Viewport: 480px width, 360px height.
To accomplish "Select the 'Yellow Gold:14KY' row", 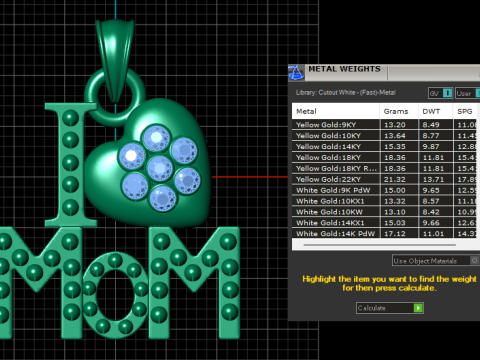I will 385,147.
